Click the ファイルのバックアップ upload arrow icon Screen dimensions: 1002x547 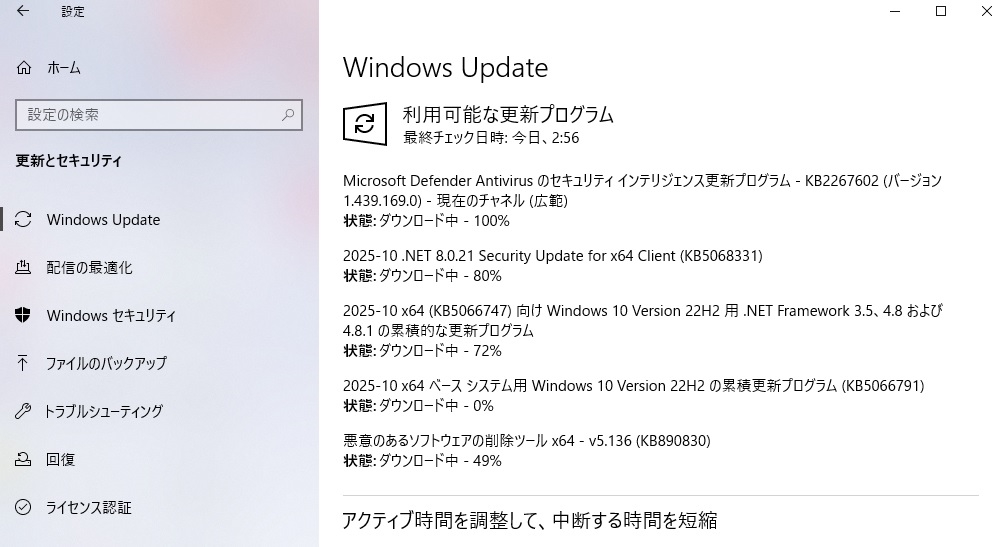(x=24, y=364)
